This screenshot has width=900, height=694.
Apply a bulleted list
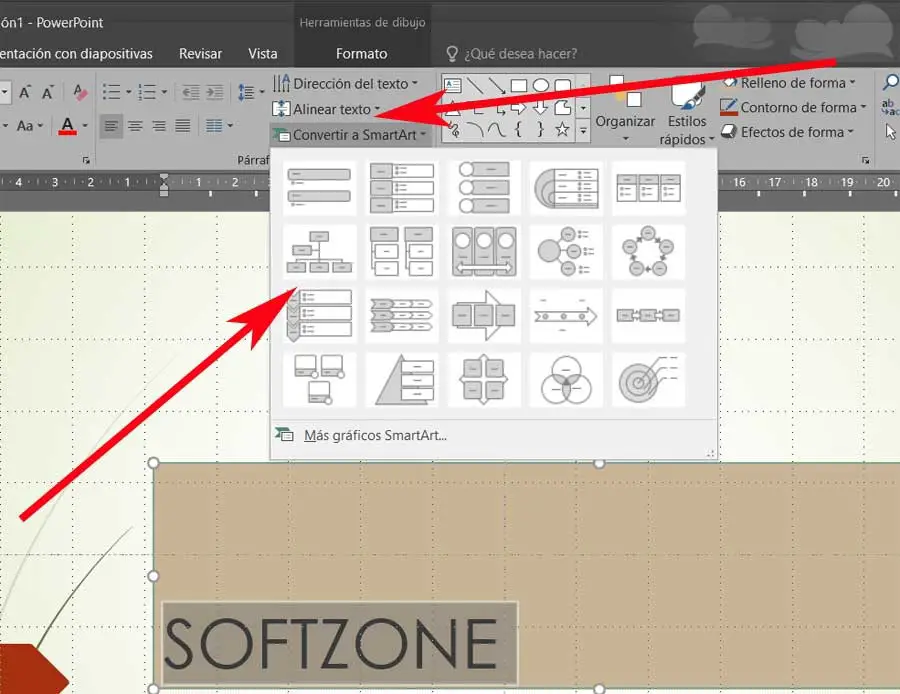[x=111, y=92]
